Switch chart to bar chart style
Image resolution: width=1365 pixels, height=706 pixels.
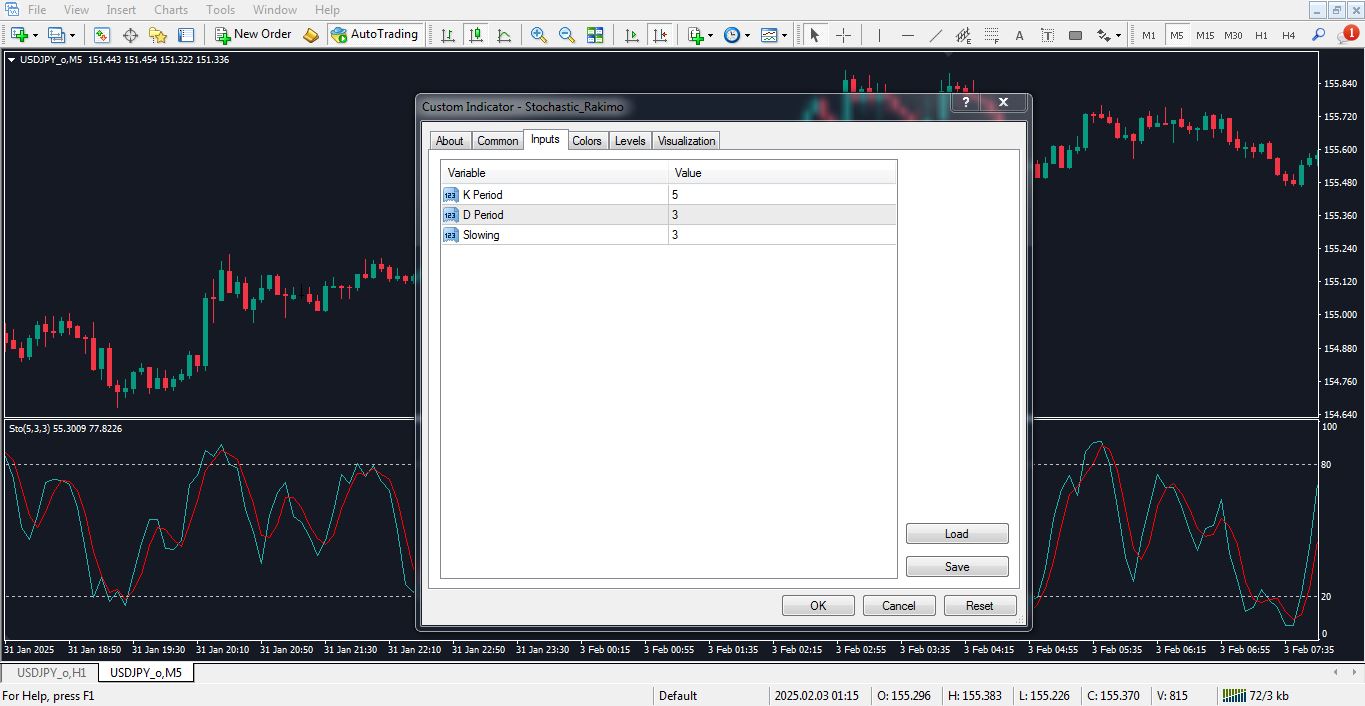448,35
